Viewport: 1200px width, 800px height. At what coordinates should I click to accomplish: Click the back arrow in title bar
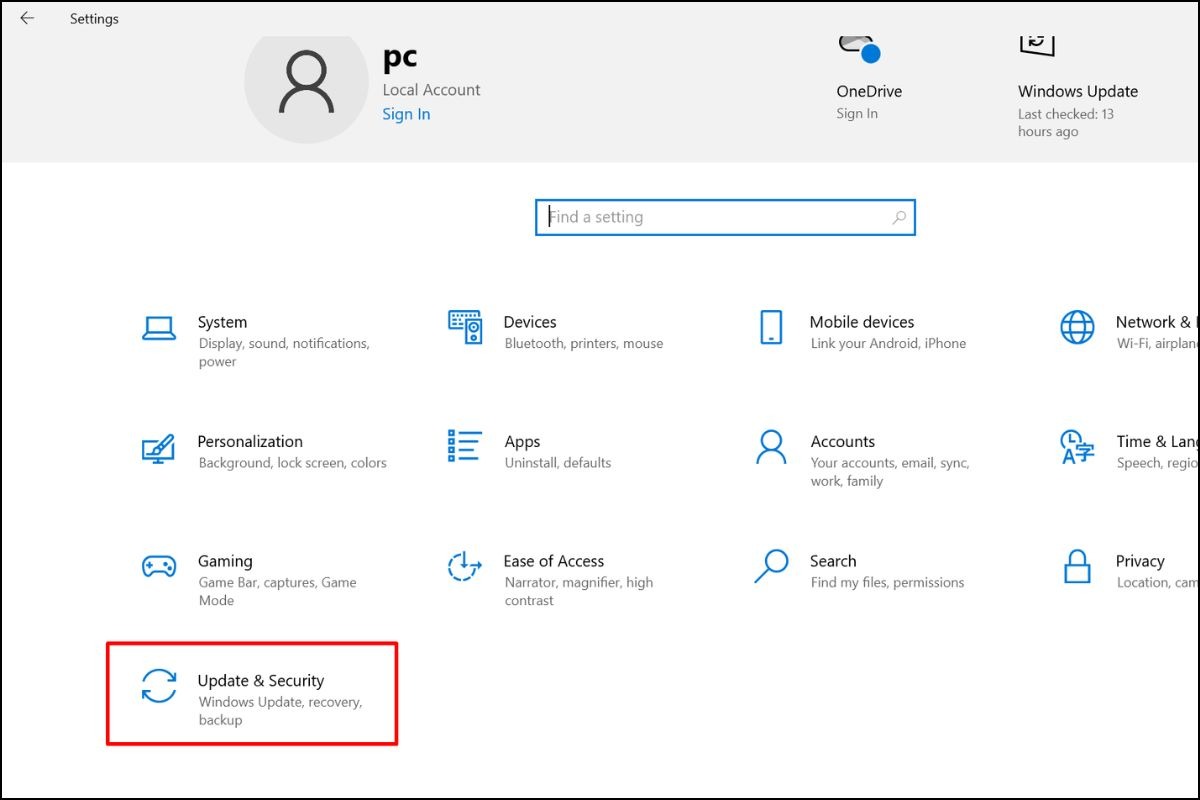tap(27, 18)
